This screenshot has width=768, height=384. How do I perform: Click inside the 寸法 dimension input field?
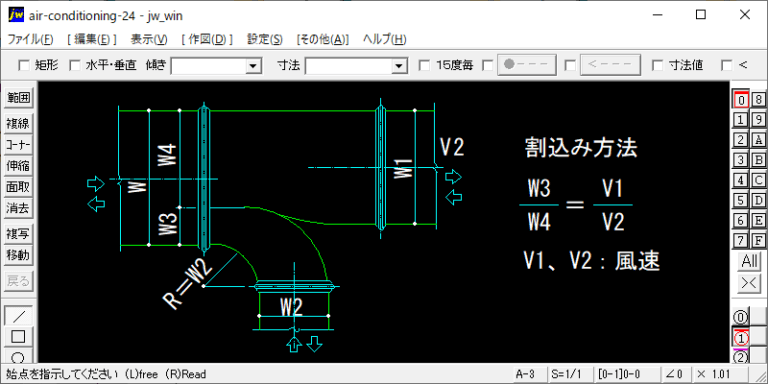[x=349, y=66]
